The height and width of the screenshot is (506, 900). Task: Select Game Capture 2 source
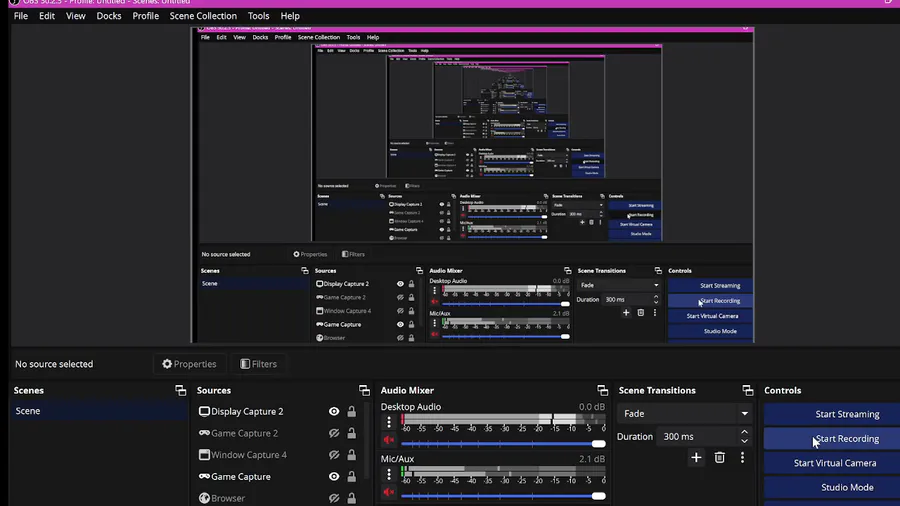[x=245, y=433]
